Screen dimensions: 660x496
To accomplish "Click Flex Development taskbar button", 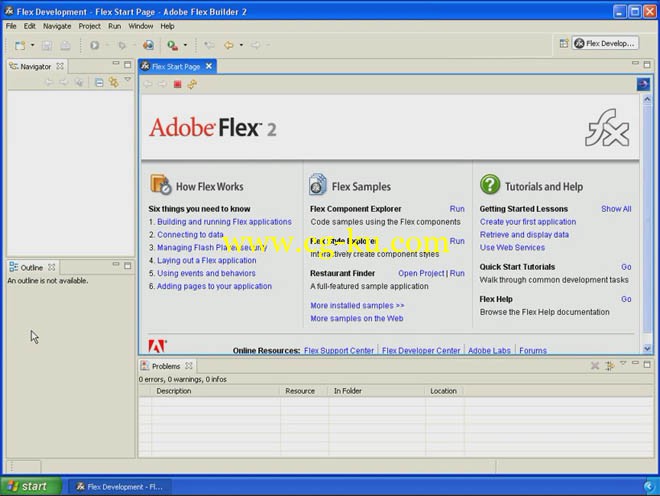I will point(120,487).
